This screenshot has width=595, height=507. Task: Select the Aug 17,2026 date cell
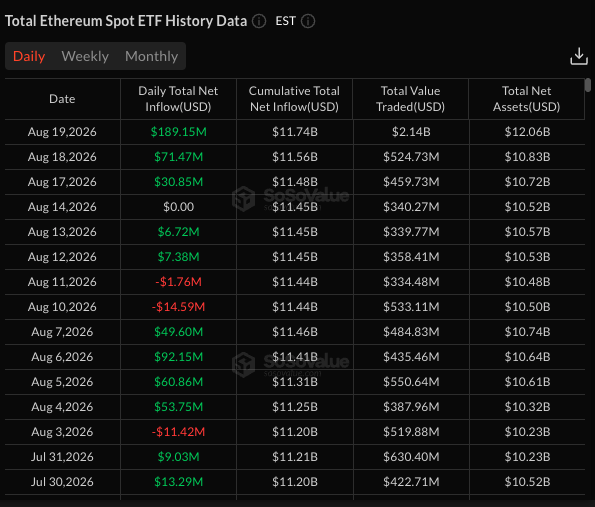[x=62, y=182]
